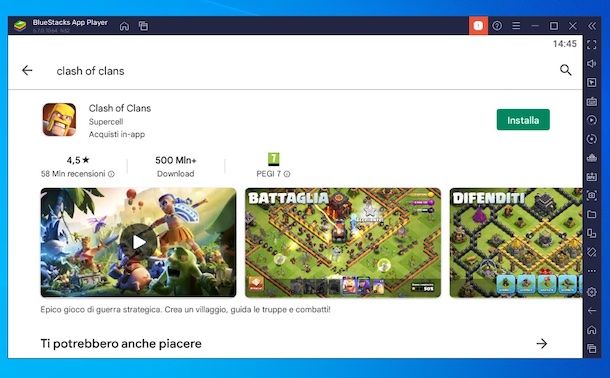
Task: Expand Ti potrebbero anche piacere with the arrow
Action: 542,343
